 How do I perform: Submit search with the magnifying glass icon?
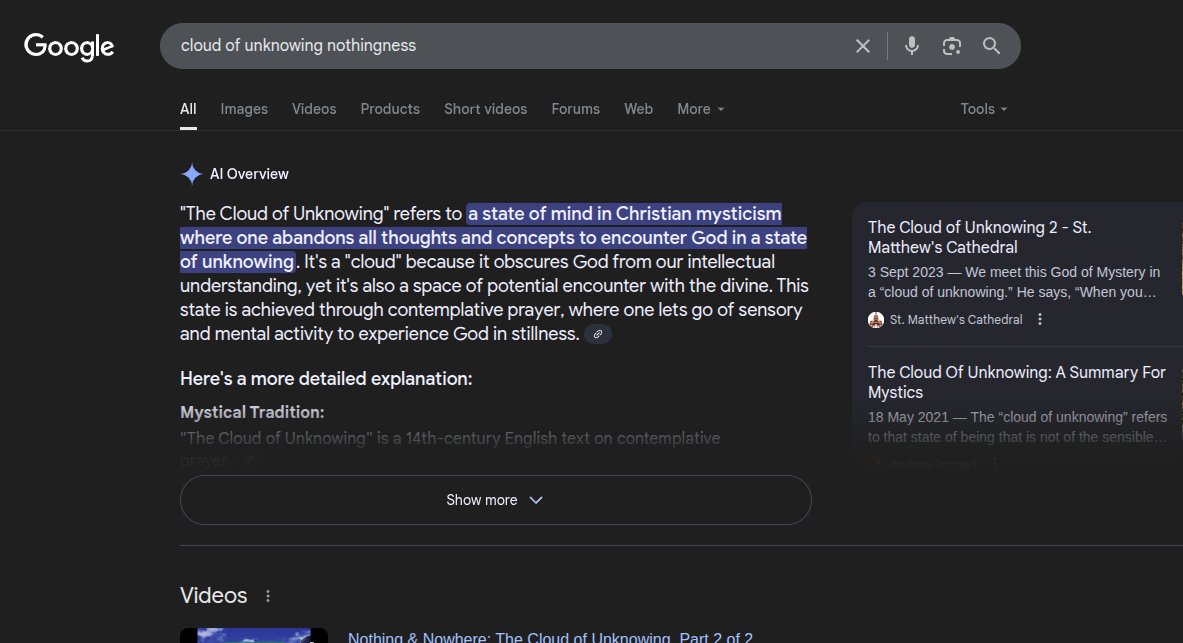(991, 46)
